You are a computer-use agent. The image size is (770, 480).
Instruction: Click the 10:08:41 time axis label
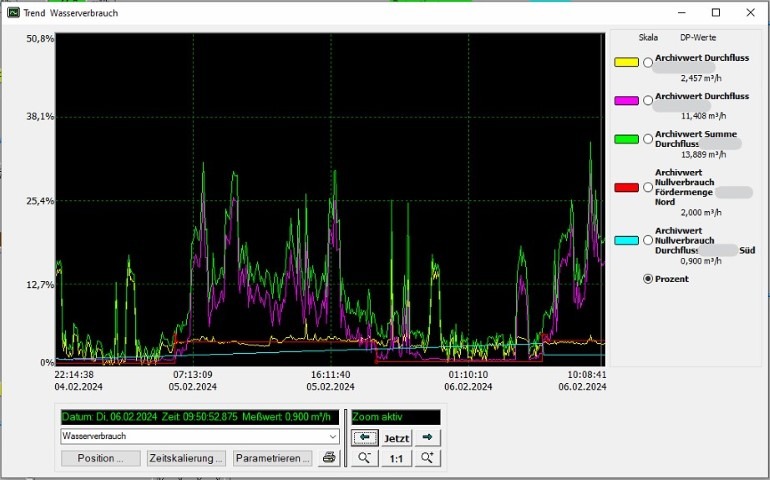(586, 374)
